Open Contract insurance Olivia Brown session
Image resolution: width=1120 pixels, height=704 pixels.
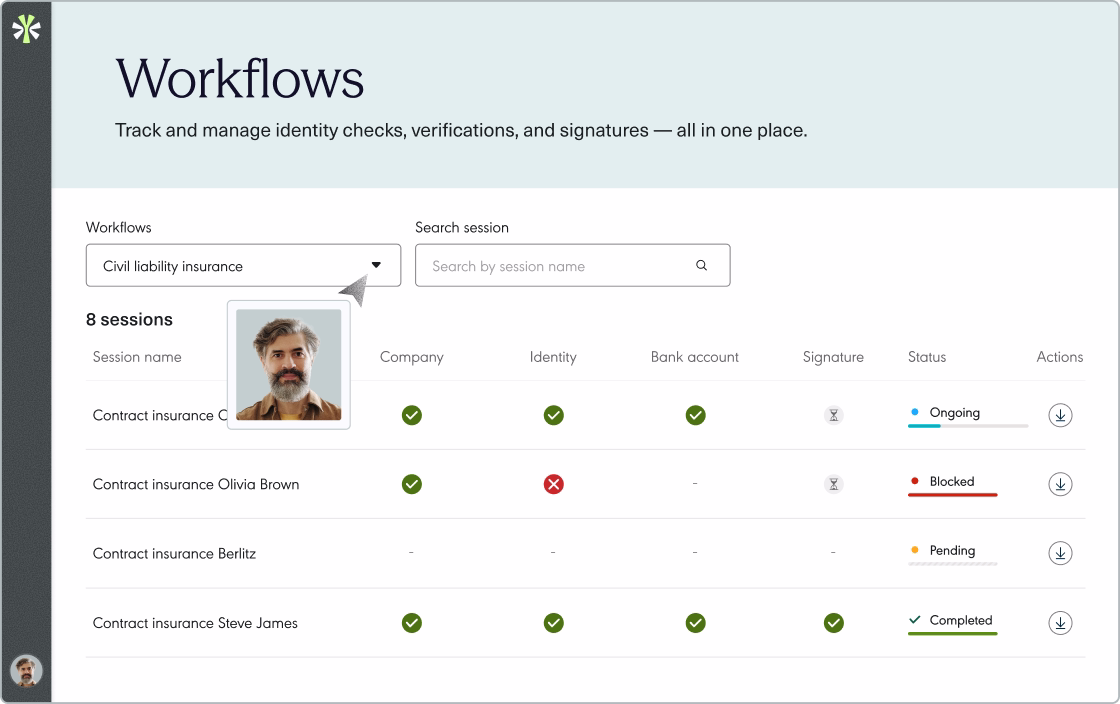pyautogui.click(x=196, y=484)
